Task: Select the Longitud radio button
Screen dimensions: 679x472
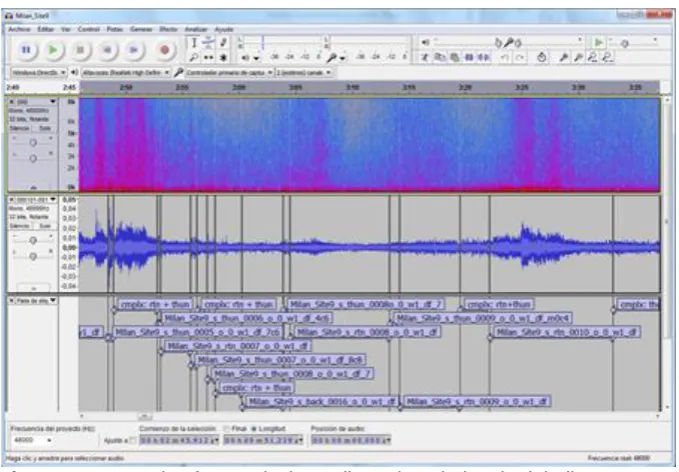Action: coord(254,429)
